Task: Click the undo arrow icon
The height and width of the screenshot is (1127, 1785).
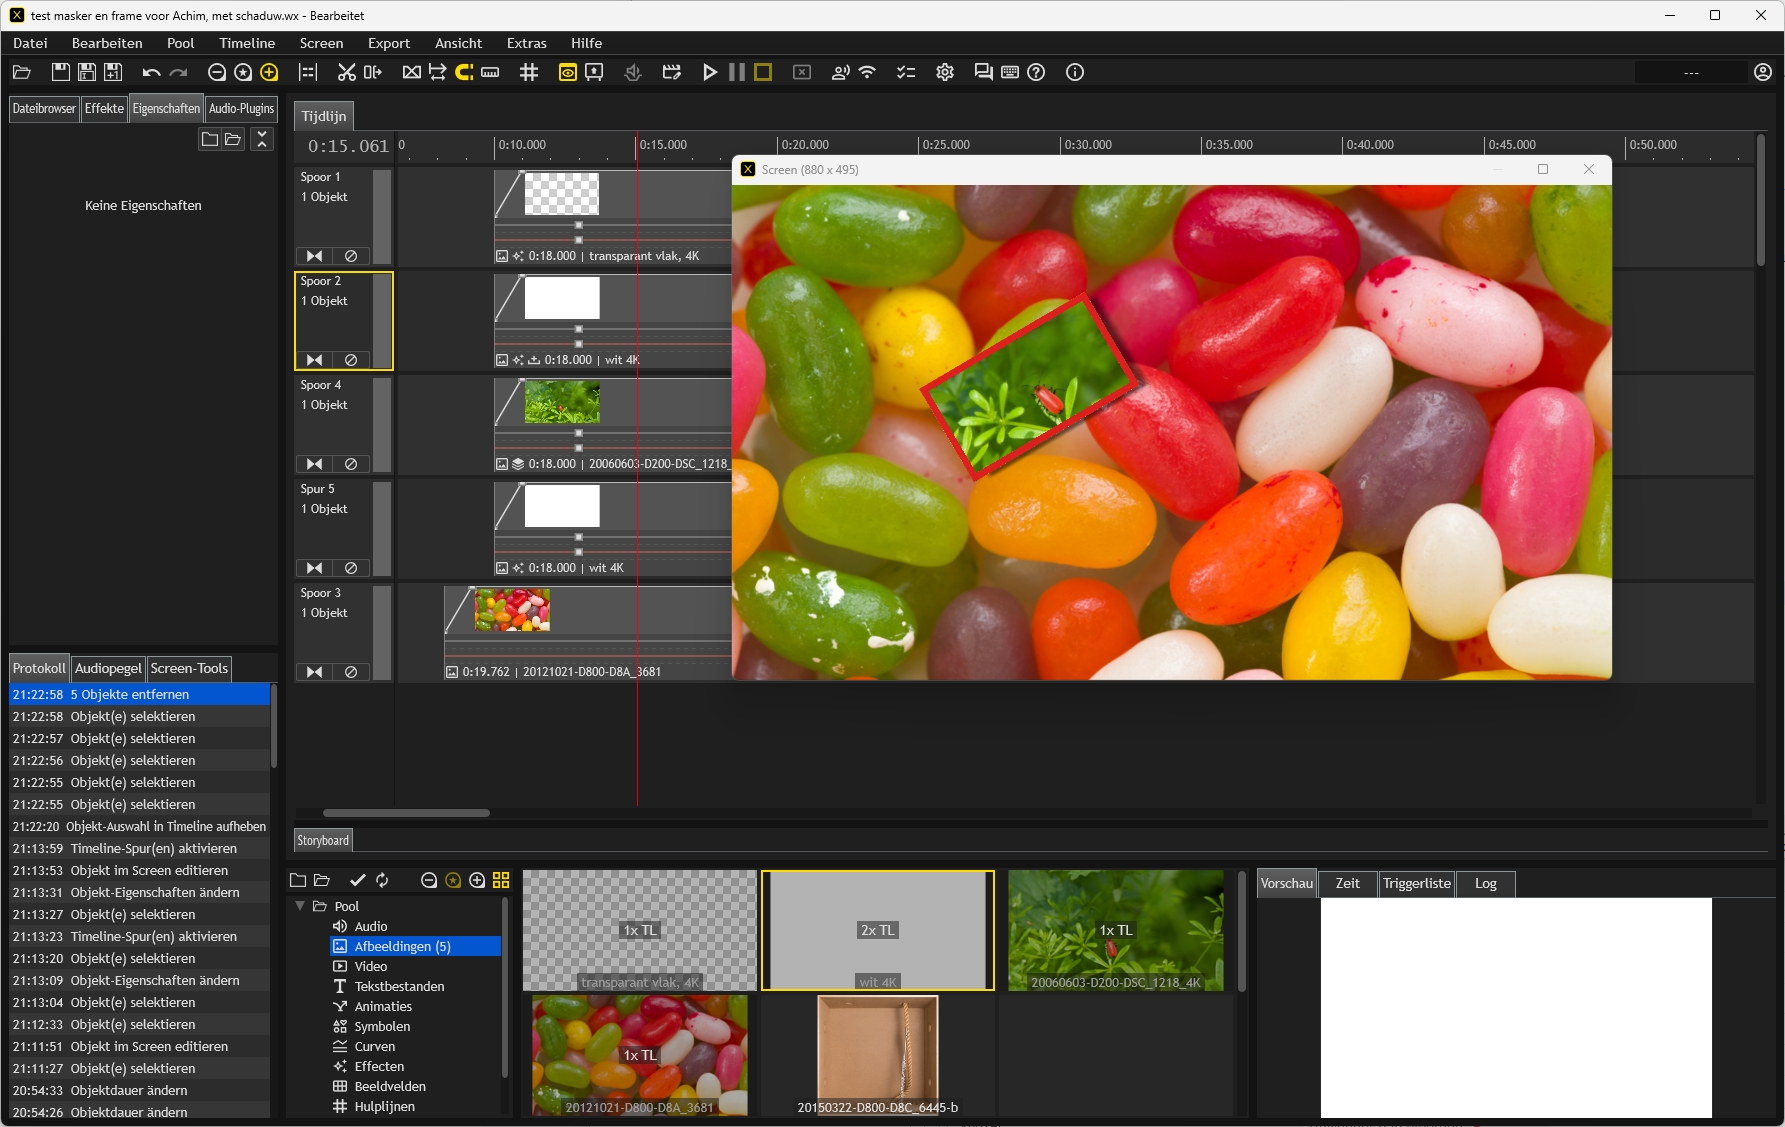Action: 151,72
